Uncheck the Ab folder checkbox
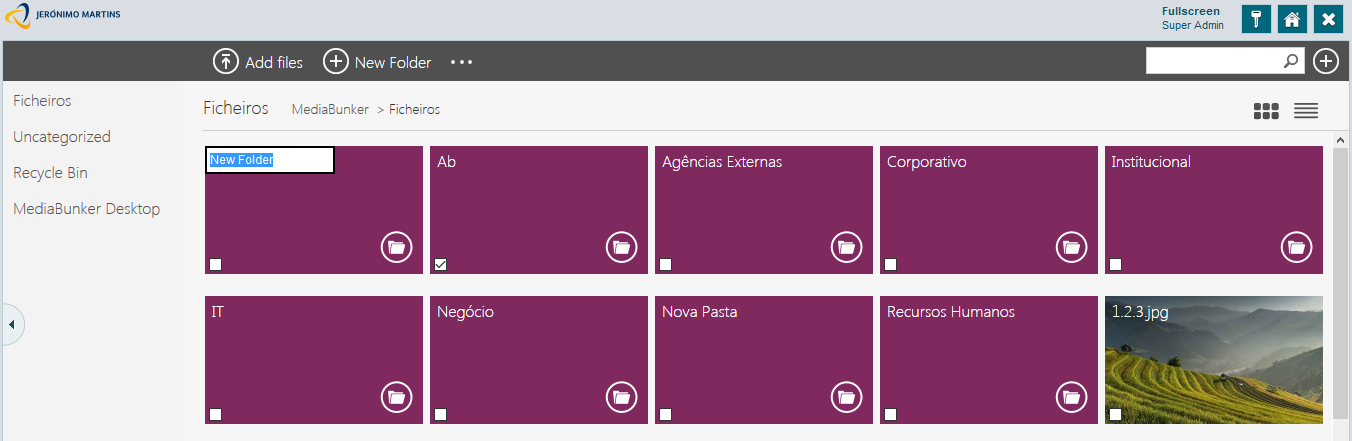The image size is (1352, 441). click(441, 264)
